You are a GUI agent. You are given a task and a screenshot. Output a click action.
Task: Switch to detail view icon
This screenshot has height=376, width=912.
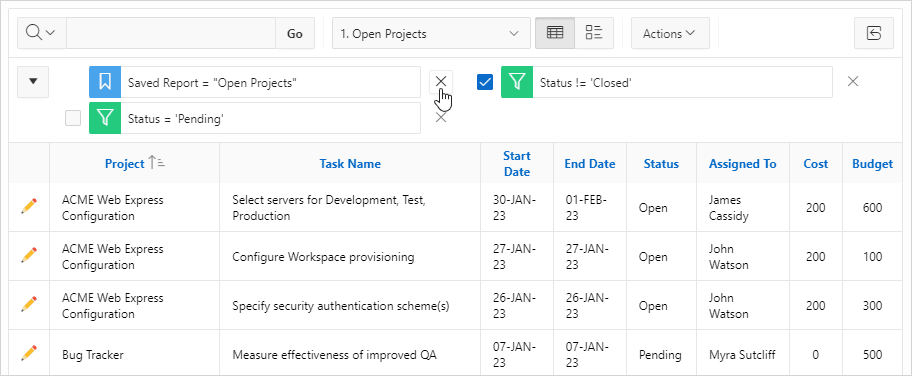tap(594, 33)
